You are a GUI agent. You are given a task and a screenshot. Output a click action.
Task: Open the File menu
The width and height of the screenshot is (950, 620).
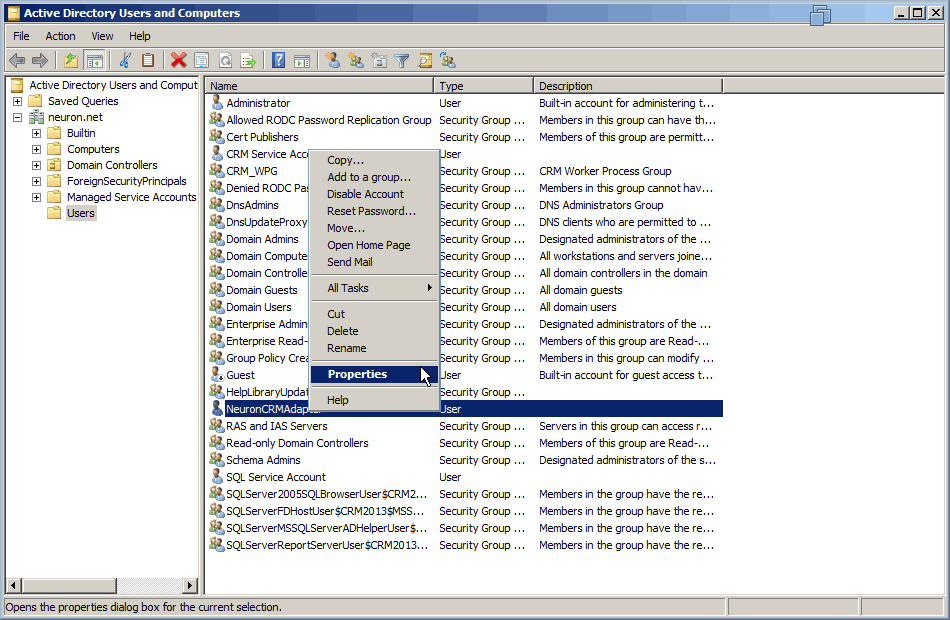point(21,36)
